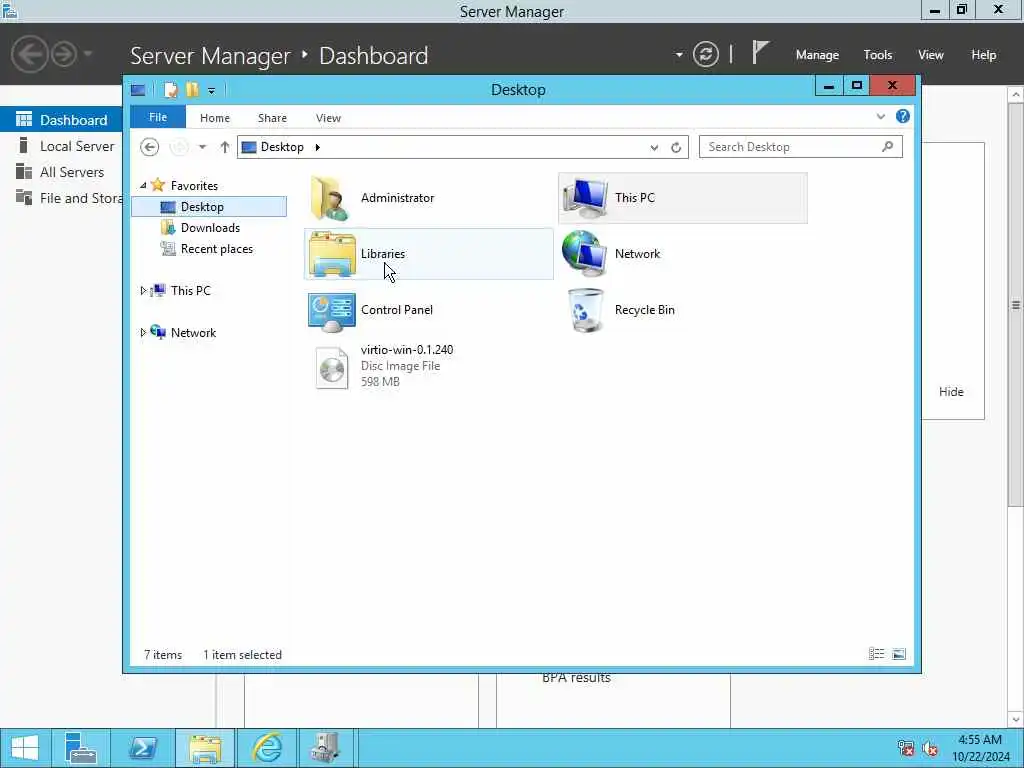This screenshot has height=768, width=1024.
Task: Open the Windows Start button
Action: (25, 748)
